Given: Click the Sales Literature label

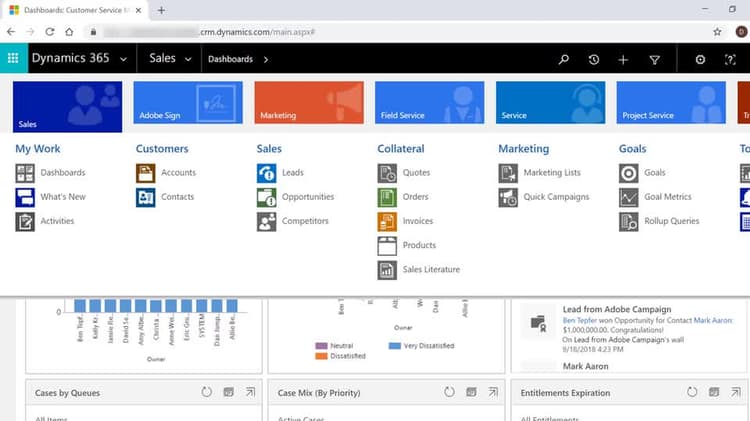Looking at the screenshot, I should (x=431, y=269).
